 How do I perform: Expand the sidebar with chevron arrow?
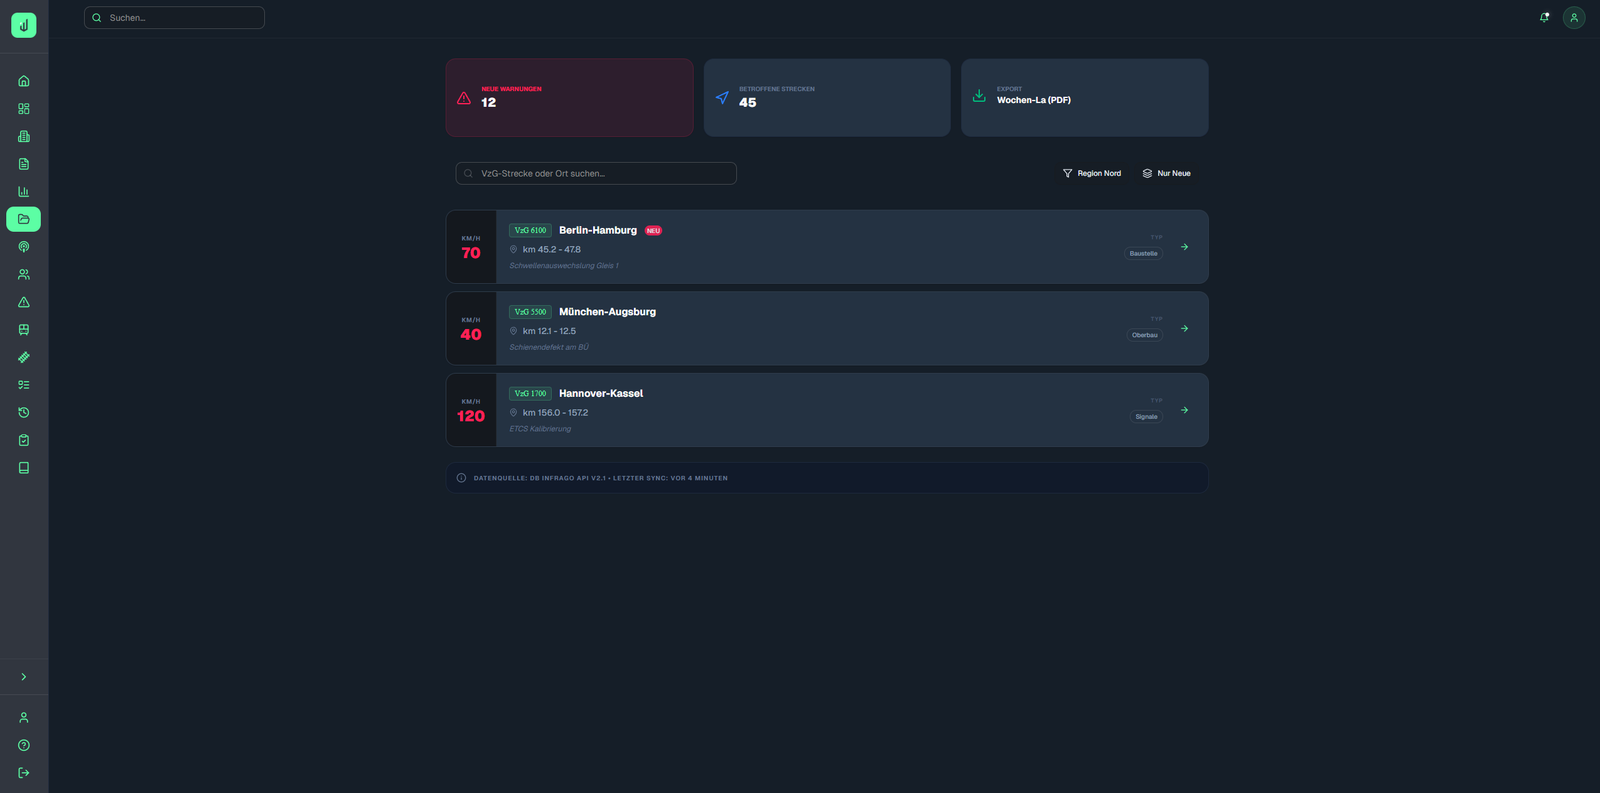click(24, 677)
